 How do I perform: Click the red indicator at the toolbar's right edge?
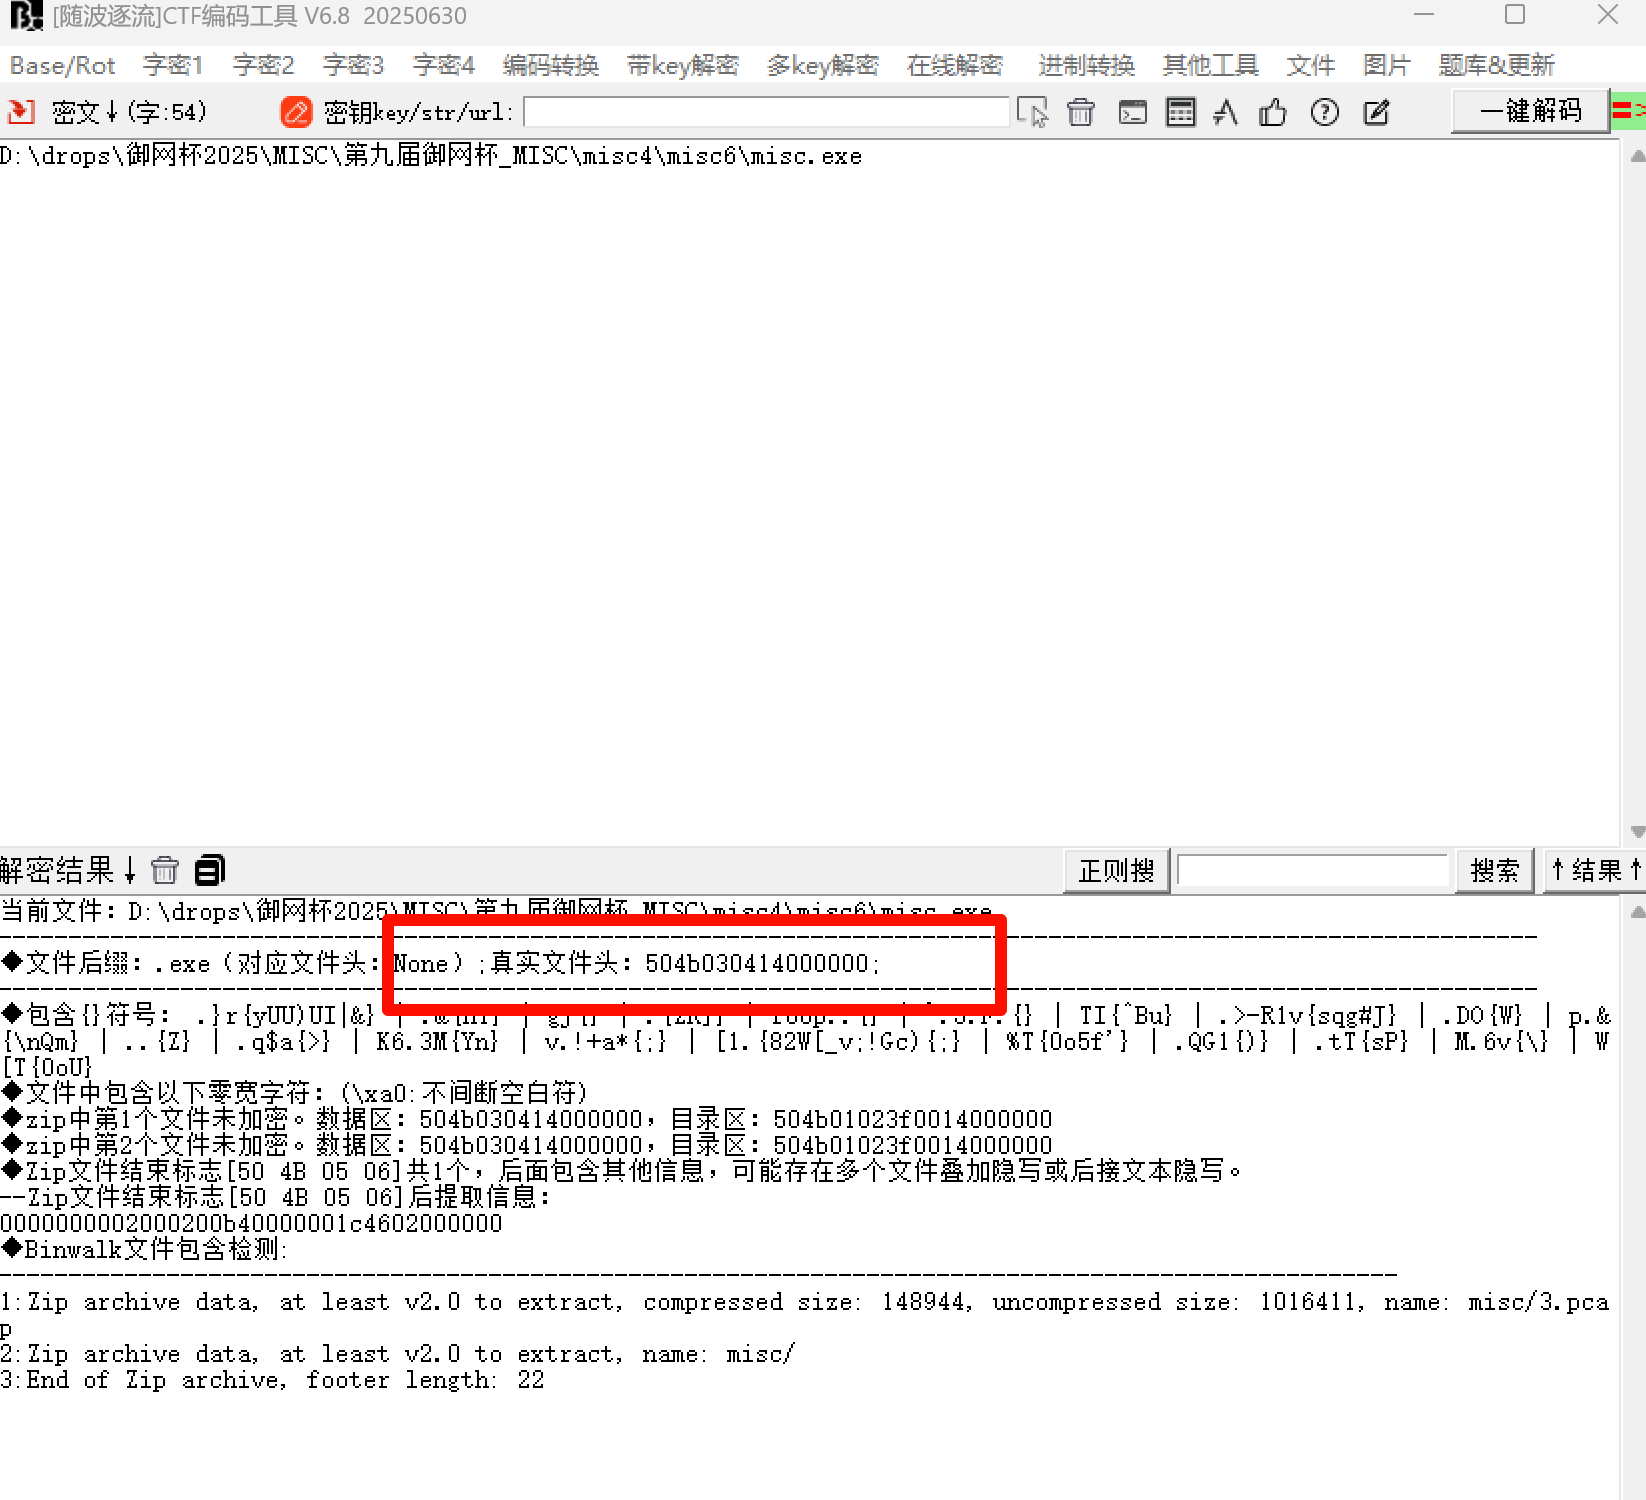(1628, 110)
